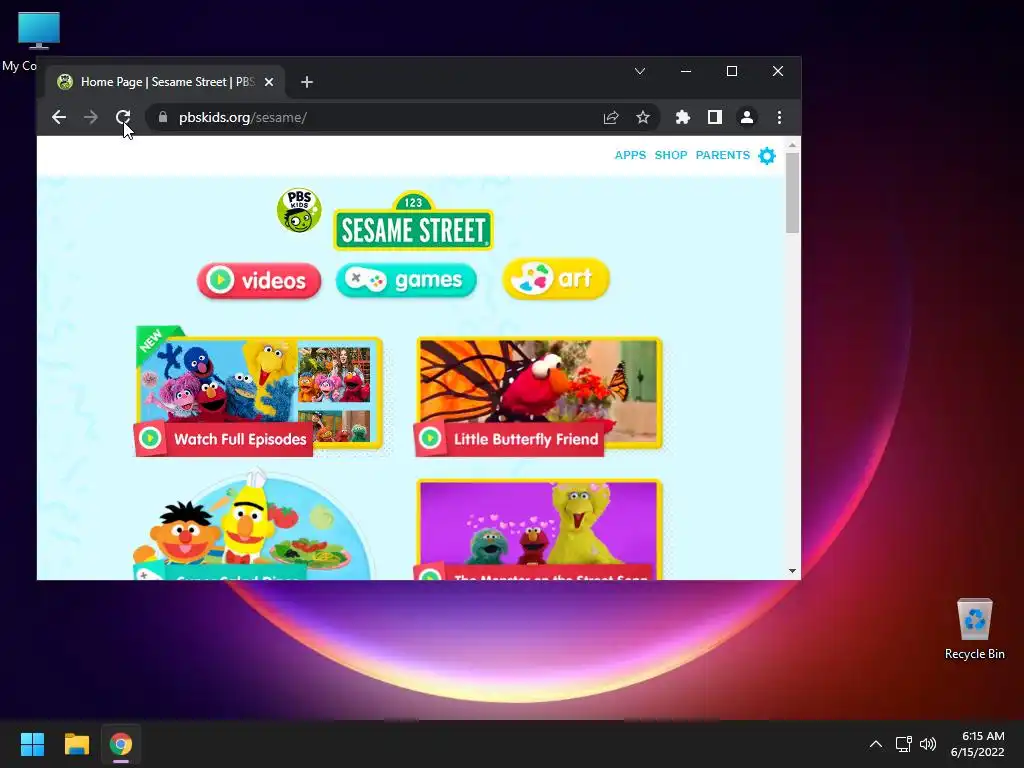Click the Sesame Street sign logo
This screenshot has height=768, width=1024.
(413, 221)
